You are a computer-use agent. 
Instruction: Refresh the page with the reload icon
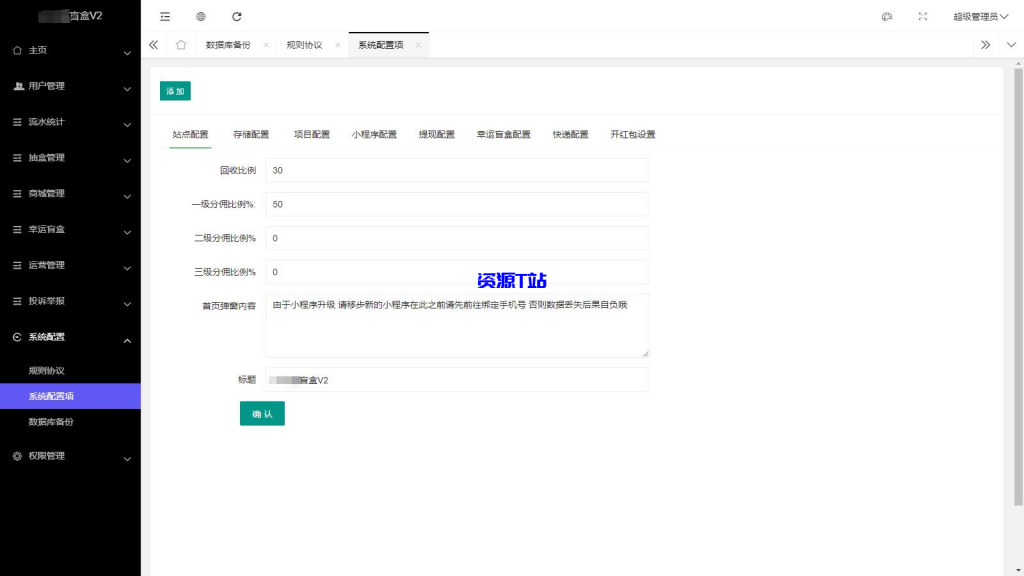pos(236,16)
